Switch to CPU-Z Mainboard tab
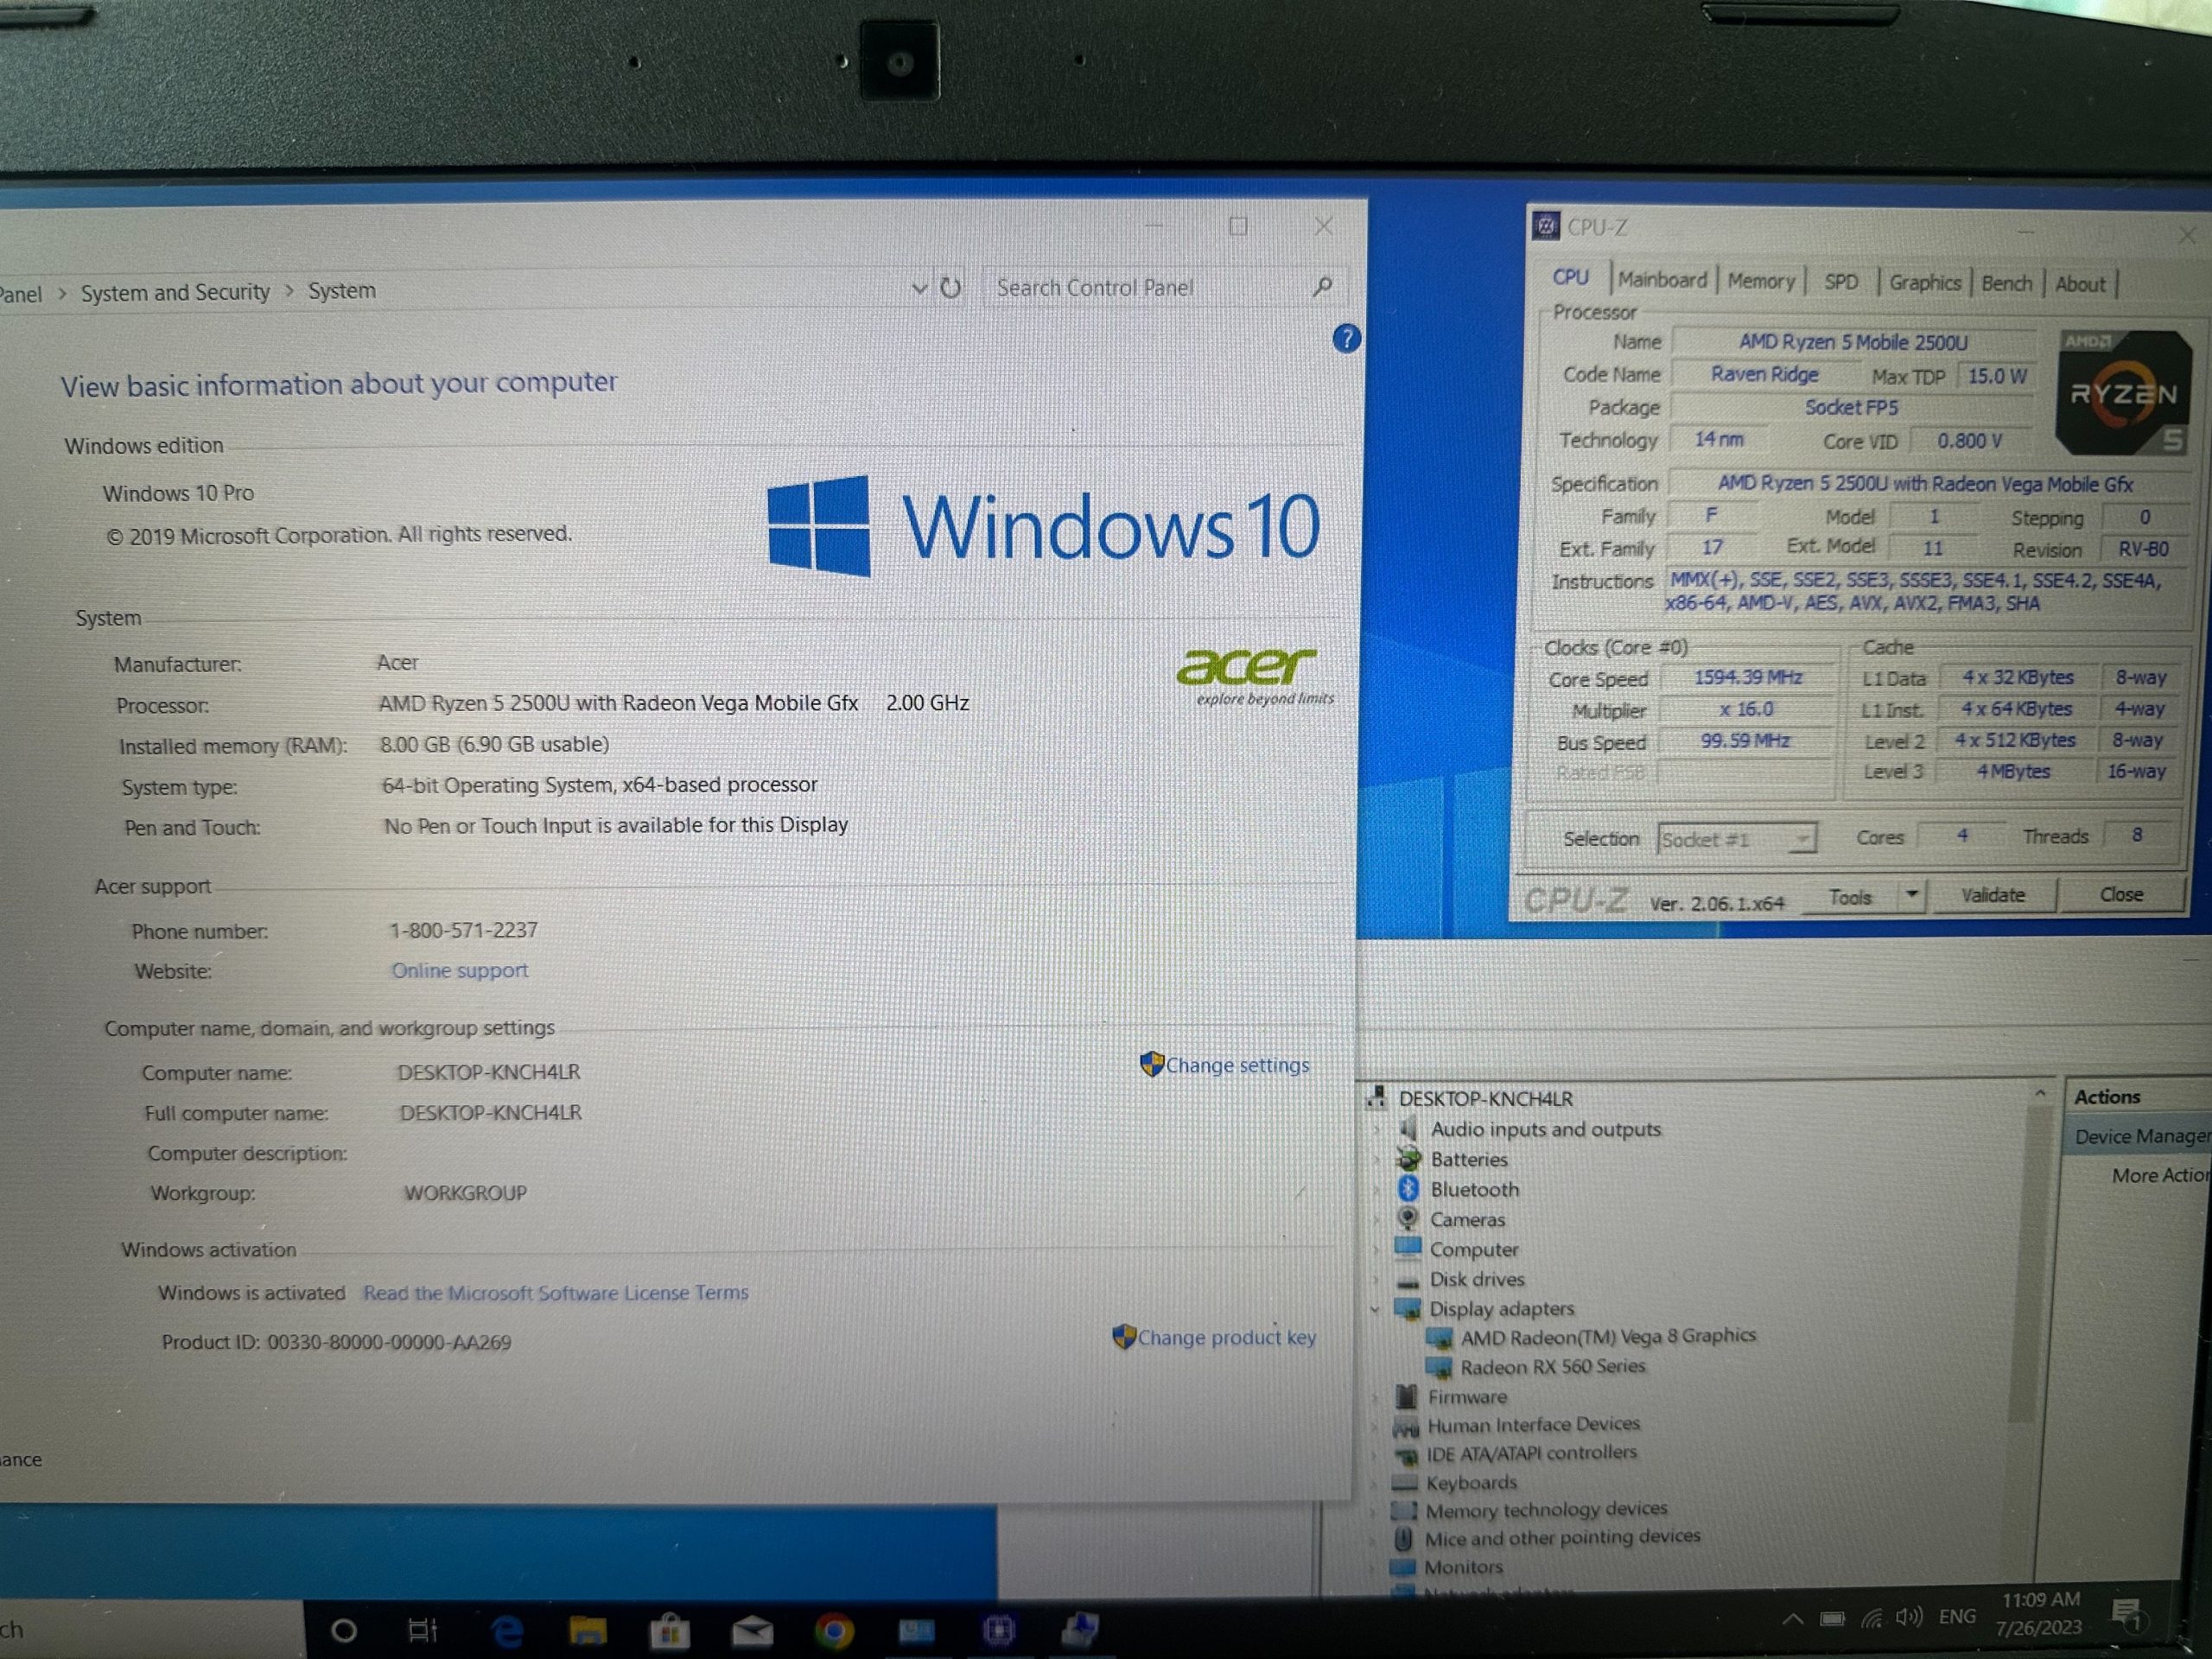 click(1662, 280)
